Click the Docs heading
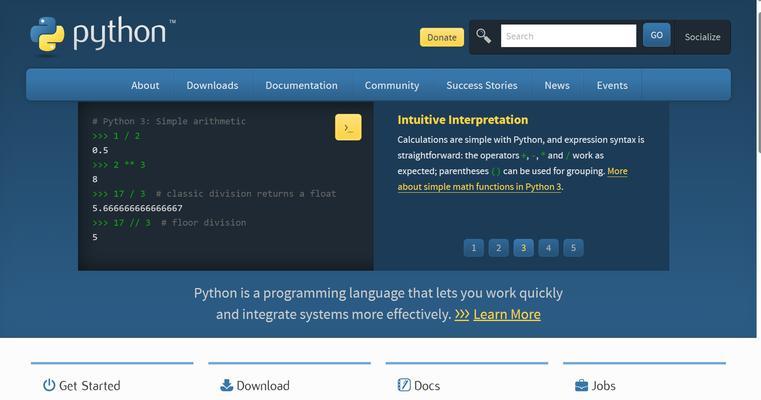761x400 pixels. click(x=427, y=385)
